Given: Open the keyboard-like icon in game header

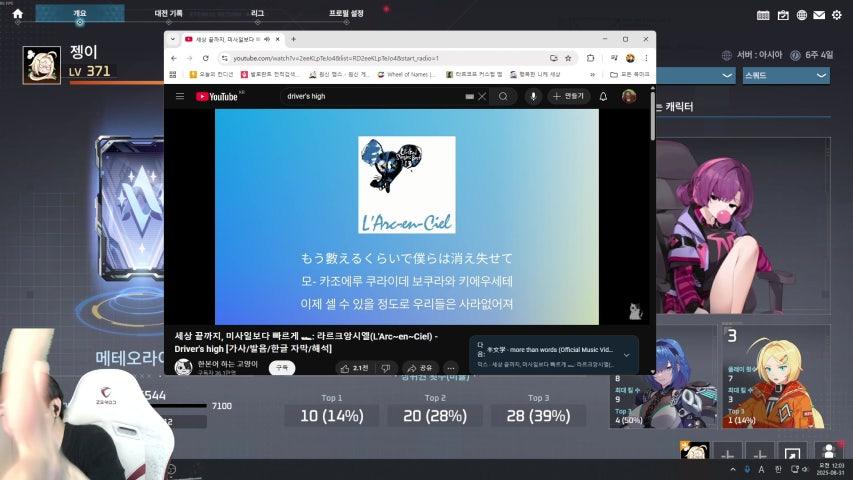Looking at the screenshot, I should [763, 15].
